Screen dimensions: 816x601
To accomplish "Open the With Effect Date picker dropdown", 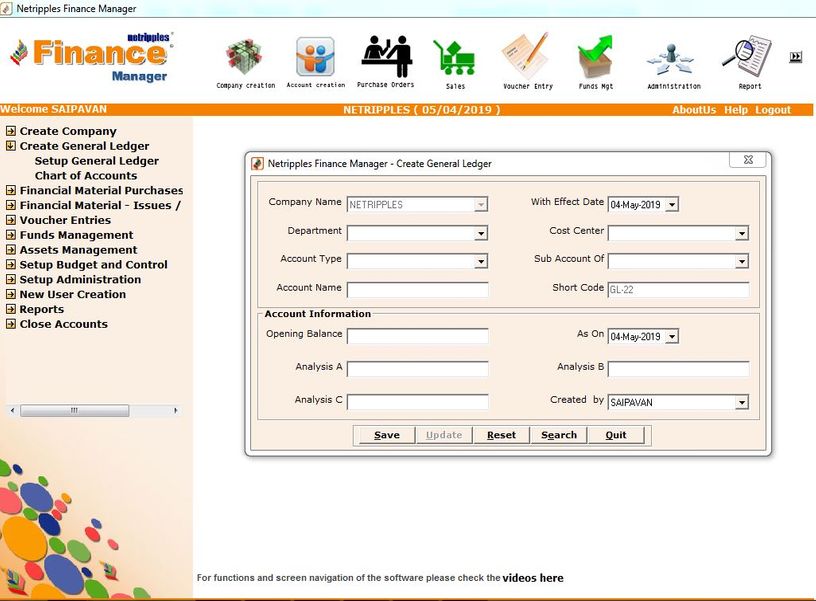I will 672,204.
